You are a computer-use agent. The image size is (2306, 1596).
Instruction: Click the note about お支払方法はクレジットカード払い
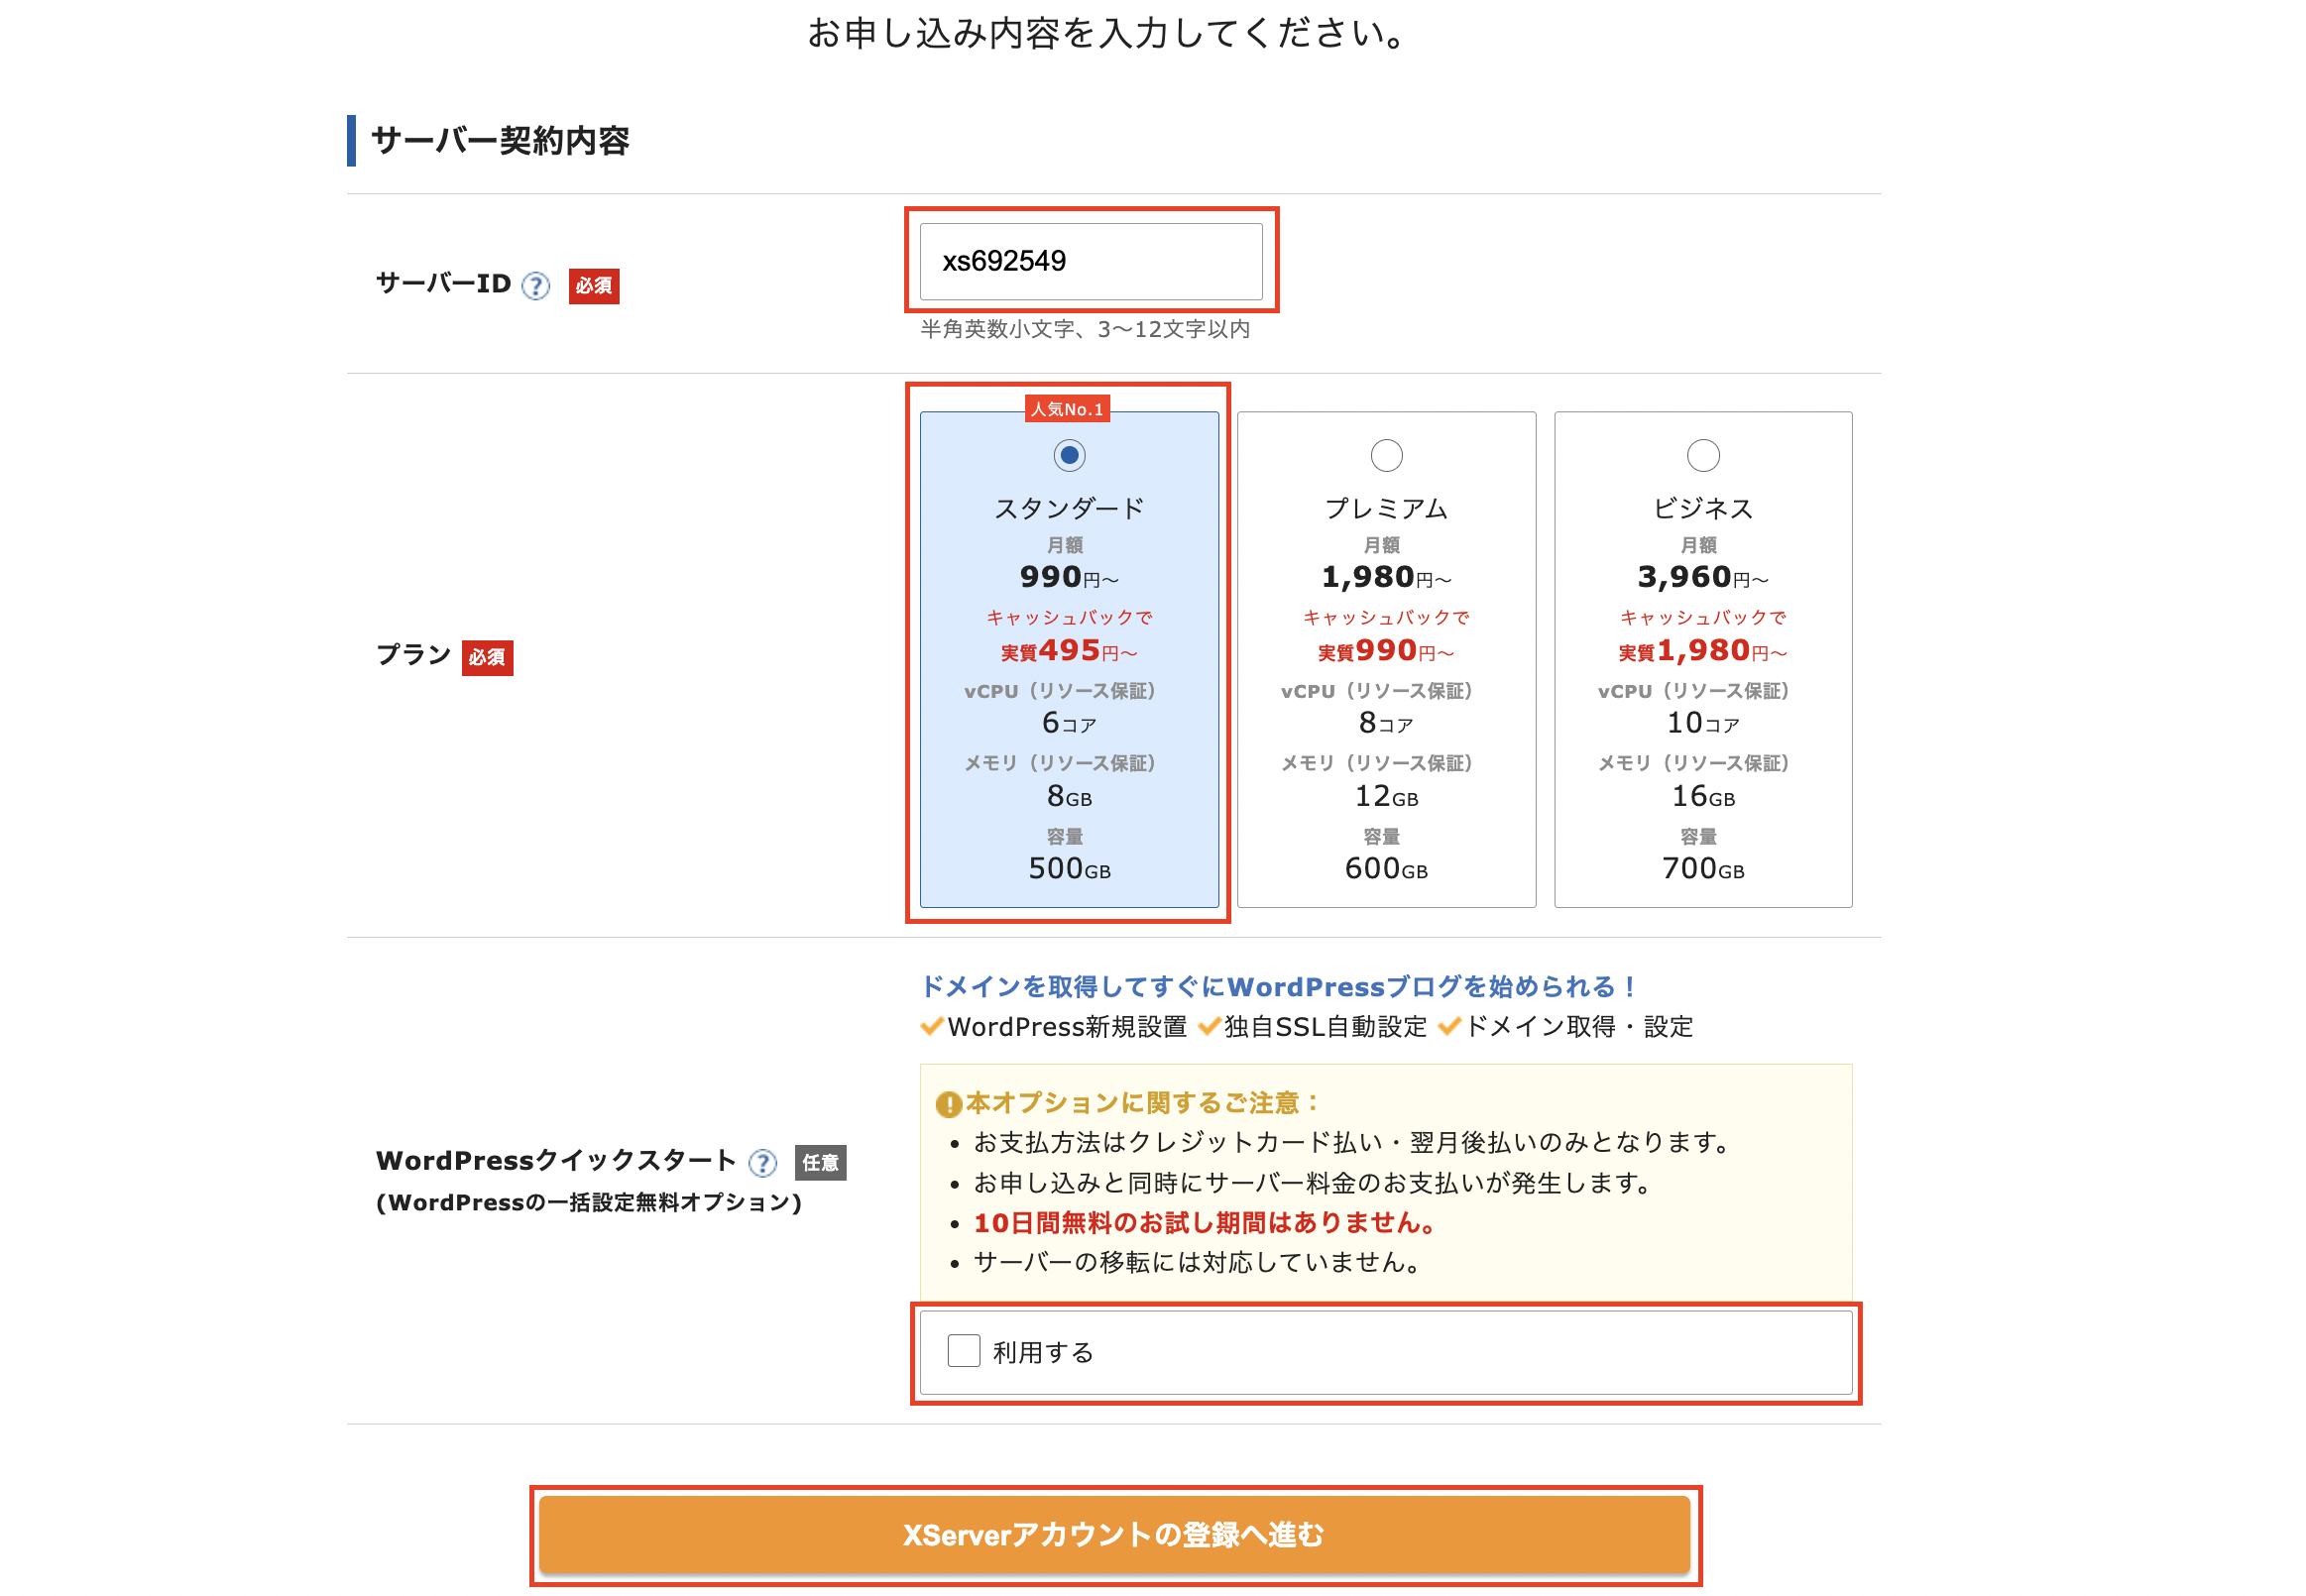tap(1353, 1143)
